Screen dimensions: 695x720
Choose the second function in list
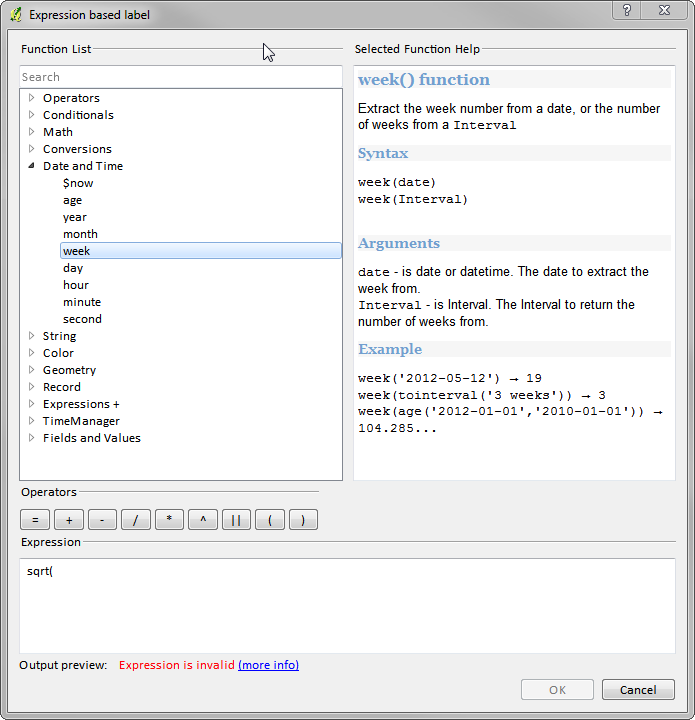point(82,319)
